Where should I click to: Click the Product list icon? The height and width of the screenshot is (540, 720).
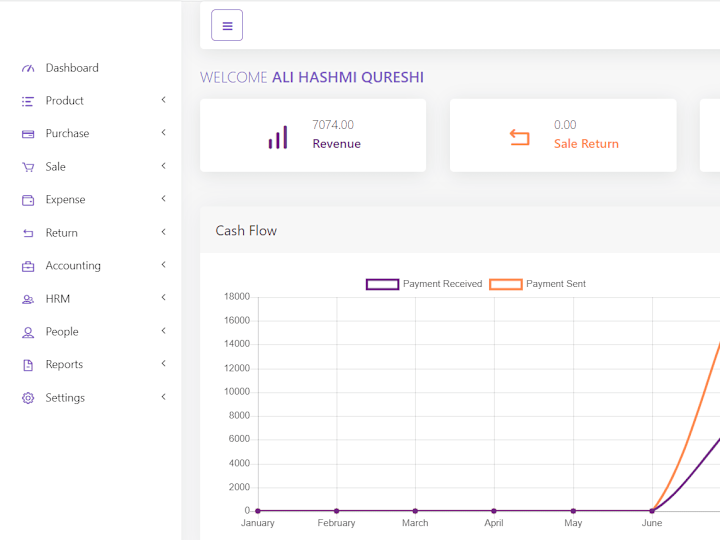pyautogui.click(x=28, y=101)
